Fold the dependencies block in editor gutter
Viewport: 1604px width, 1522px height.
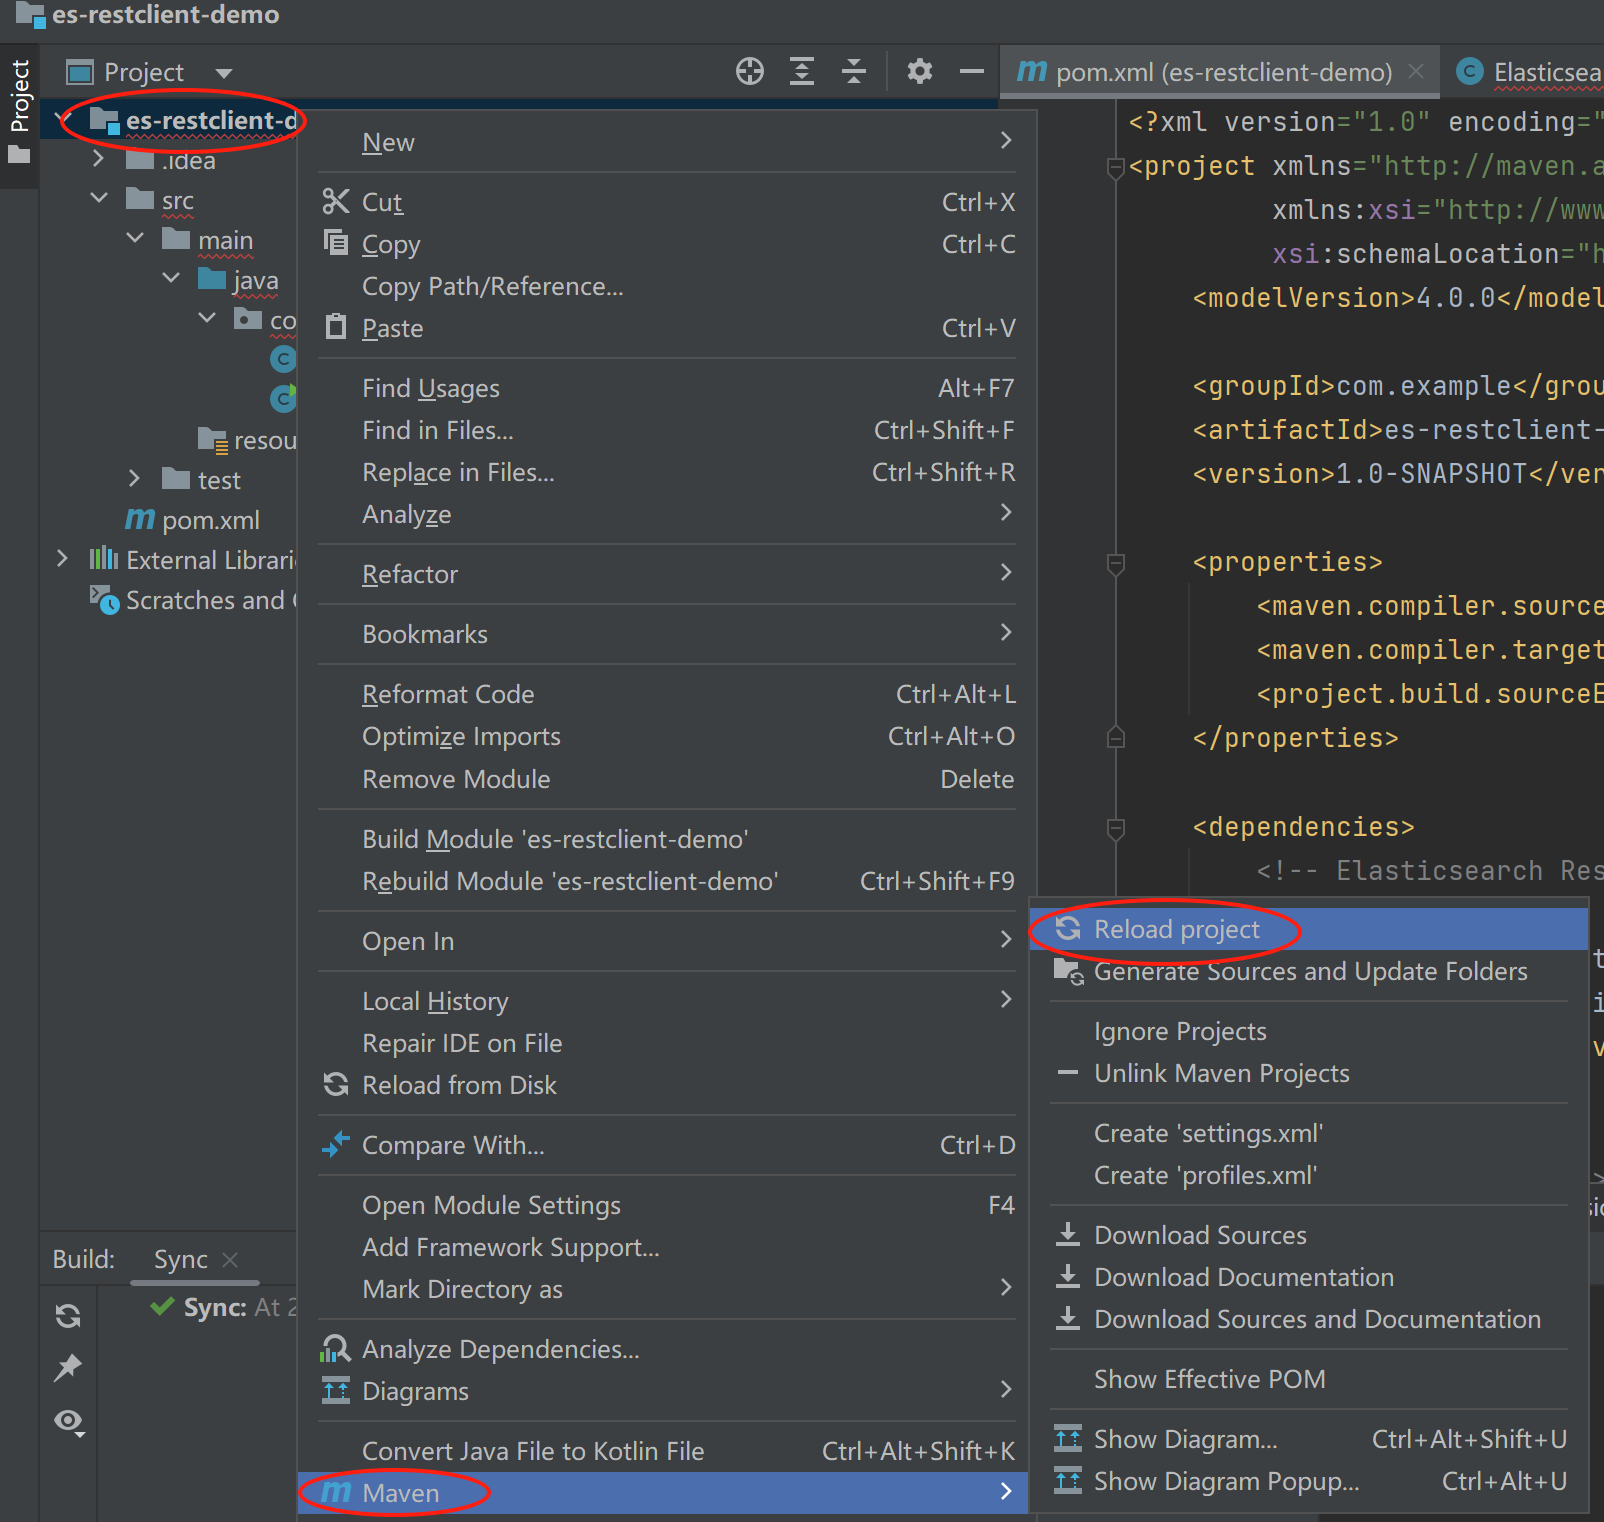[x=1116, y=828]
